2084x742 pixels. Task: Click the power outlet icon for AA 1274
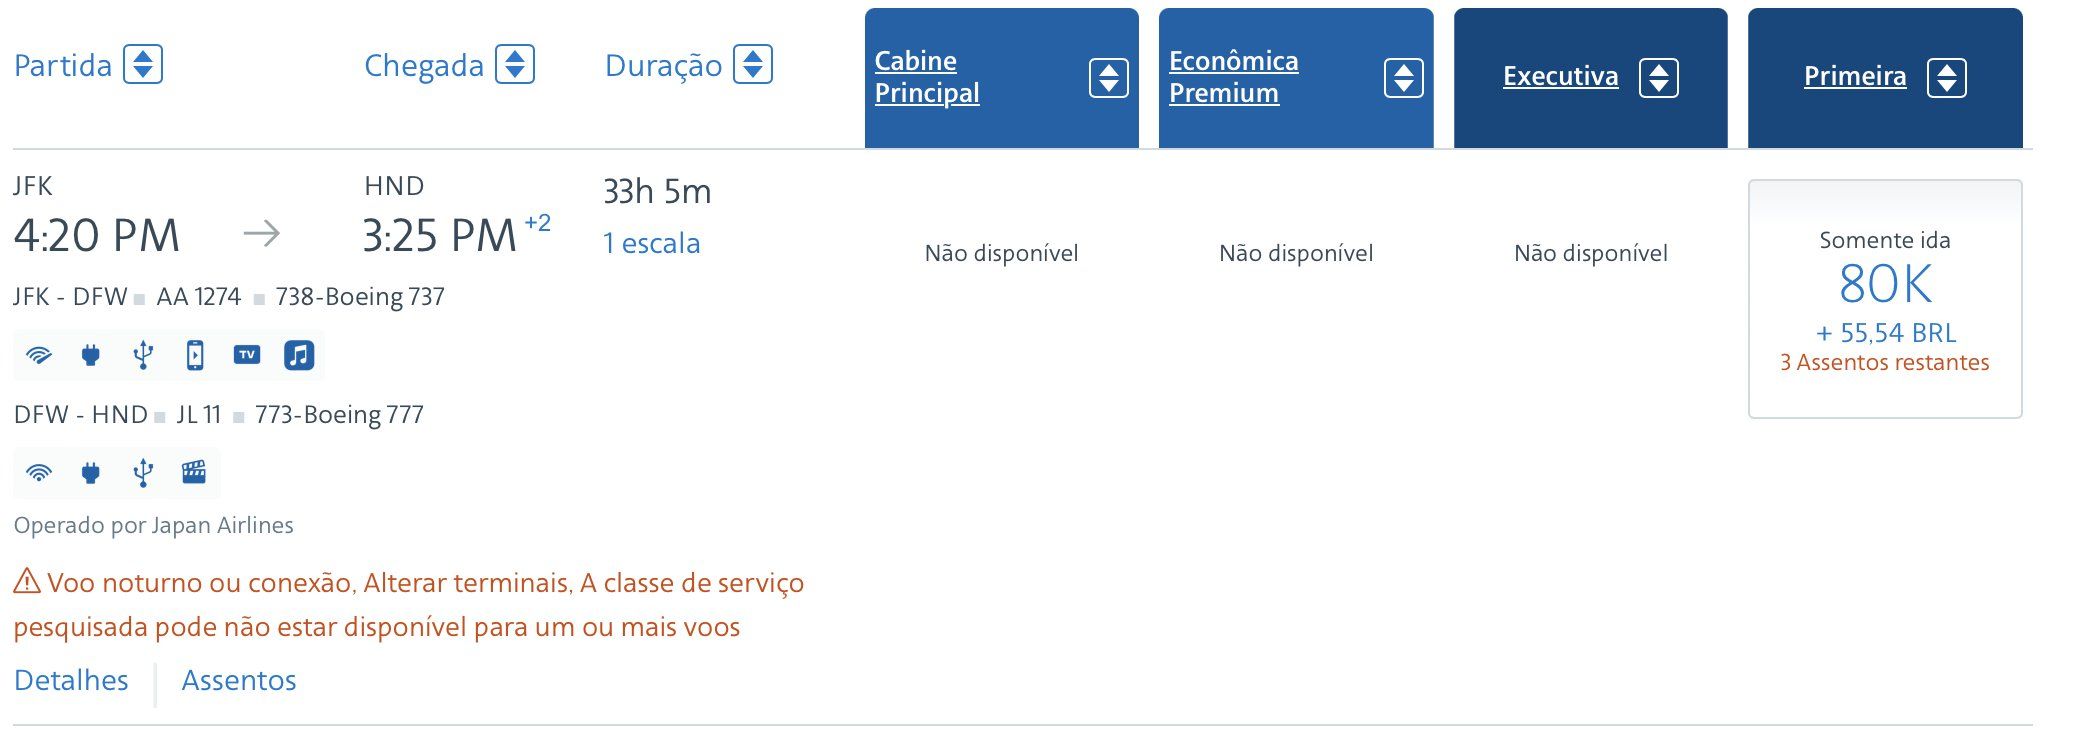point(91,355)
